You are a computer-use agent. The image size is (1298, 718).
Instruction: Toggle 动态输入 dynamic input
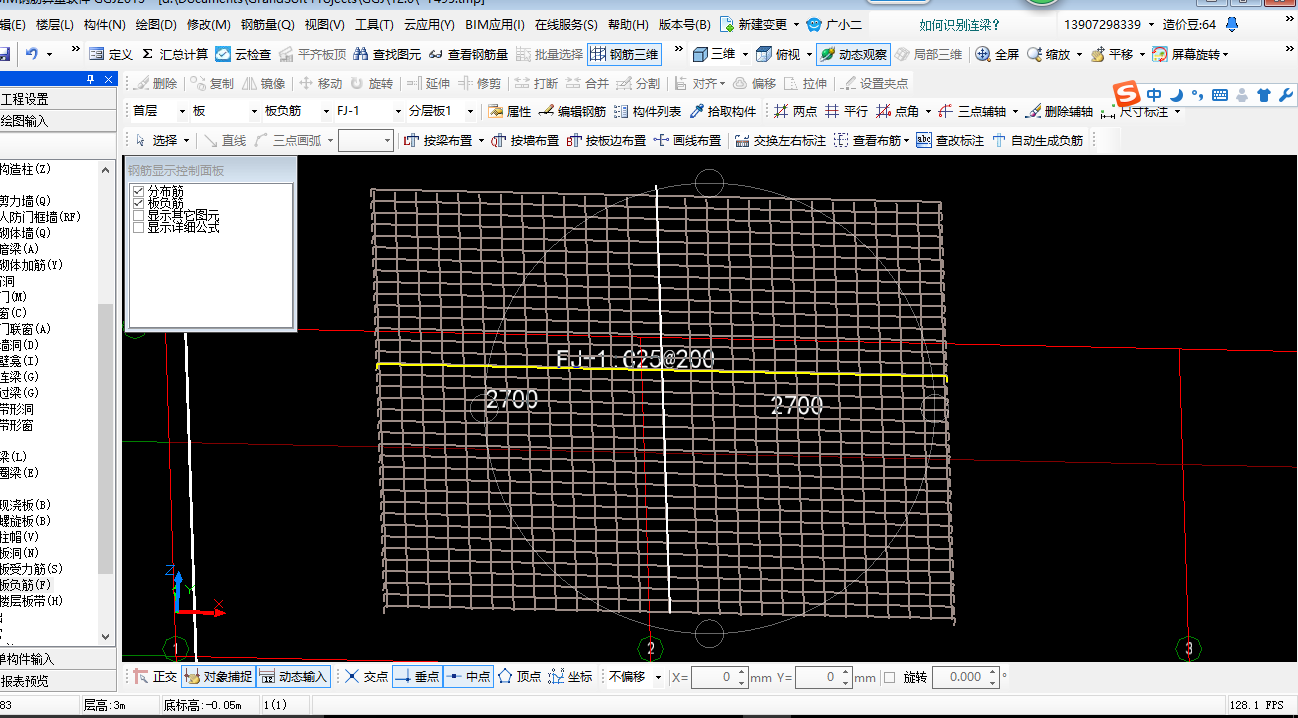point(293,677)
